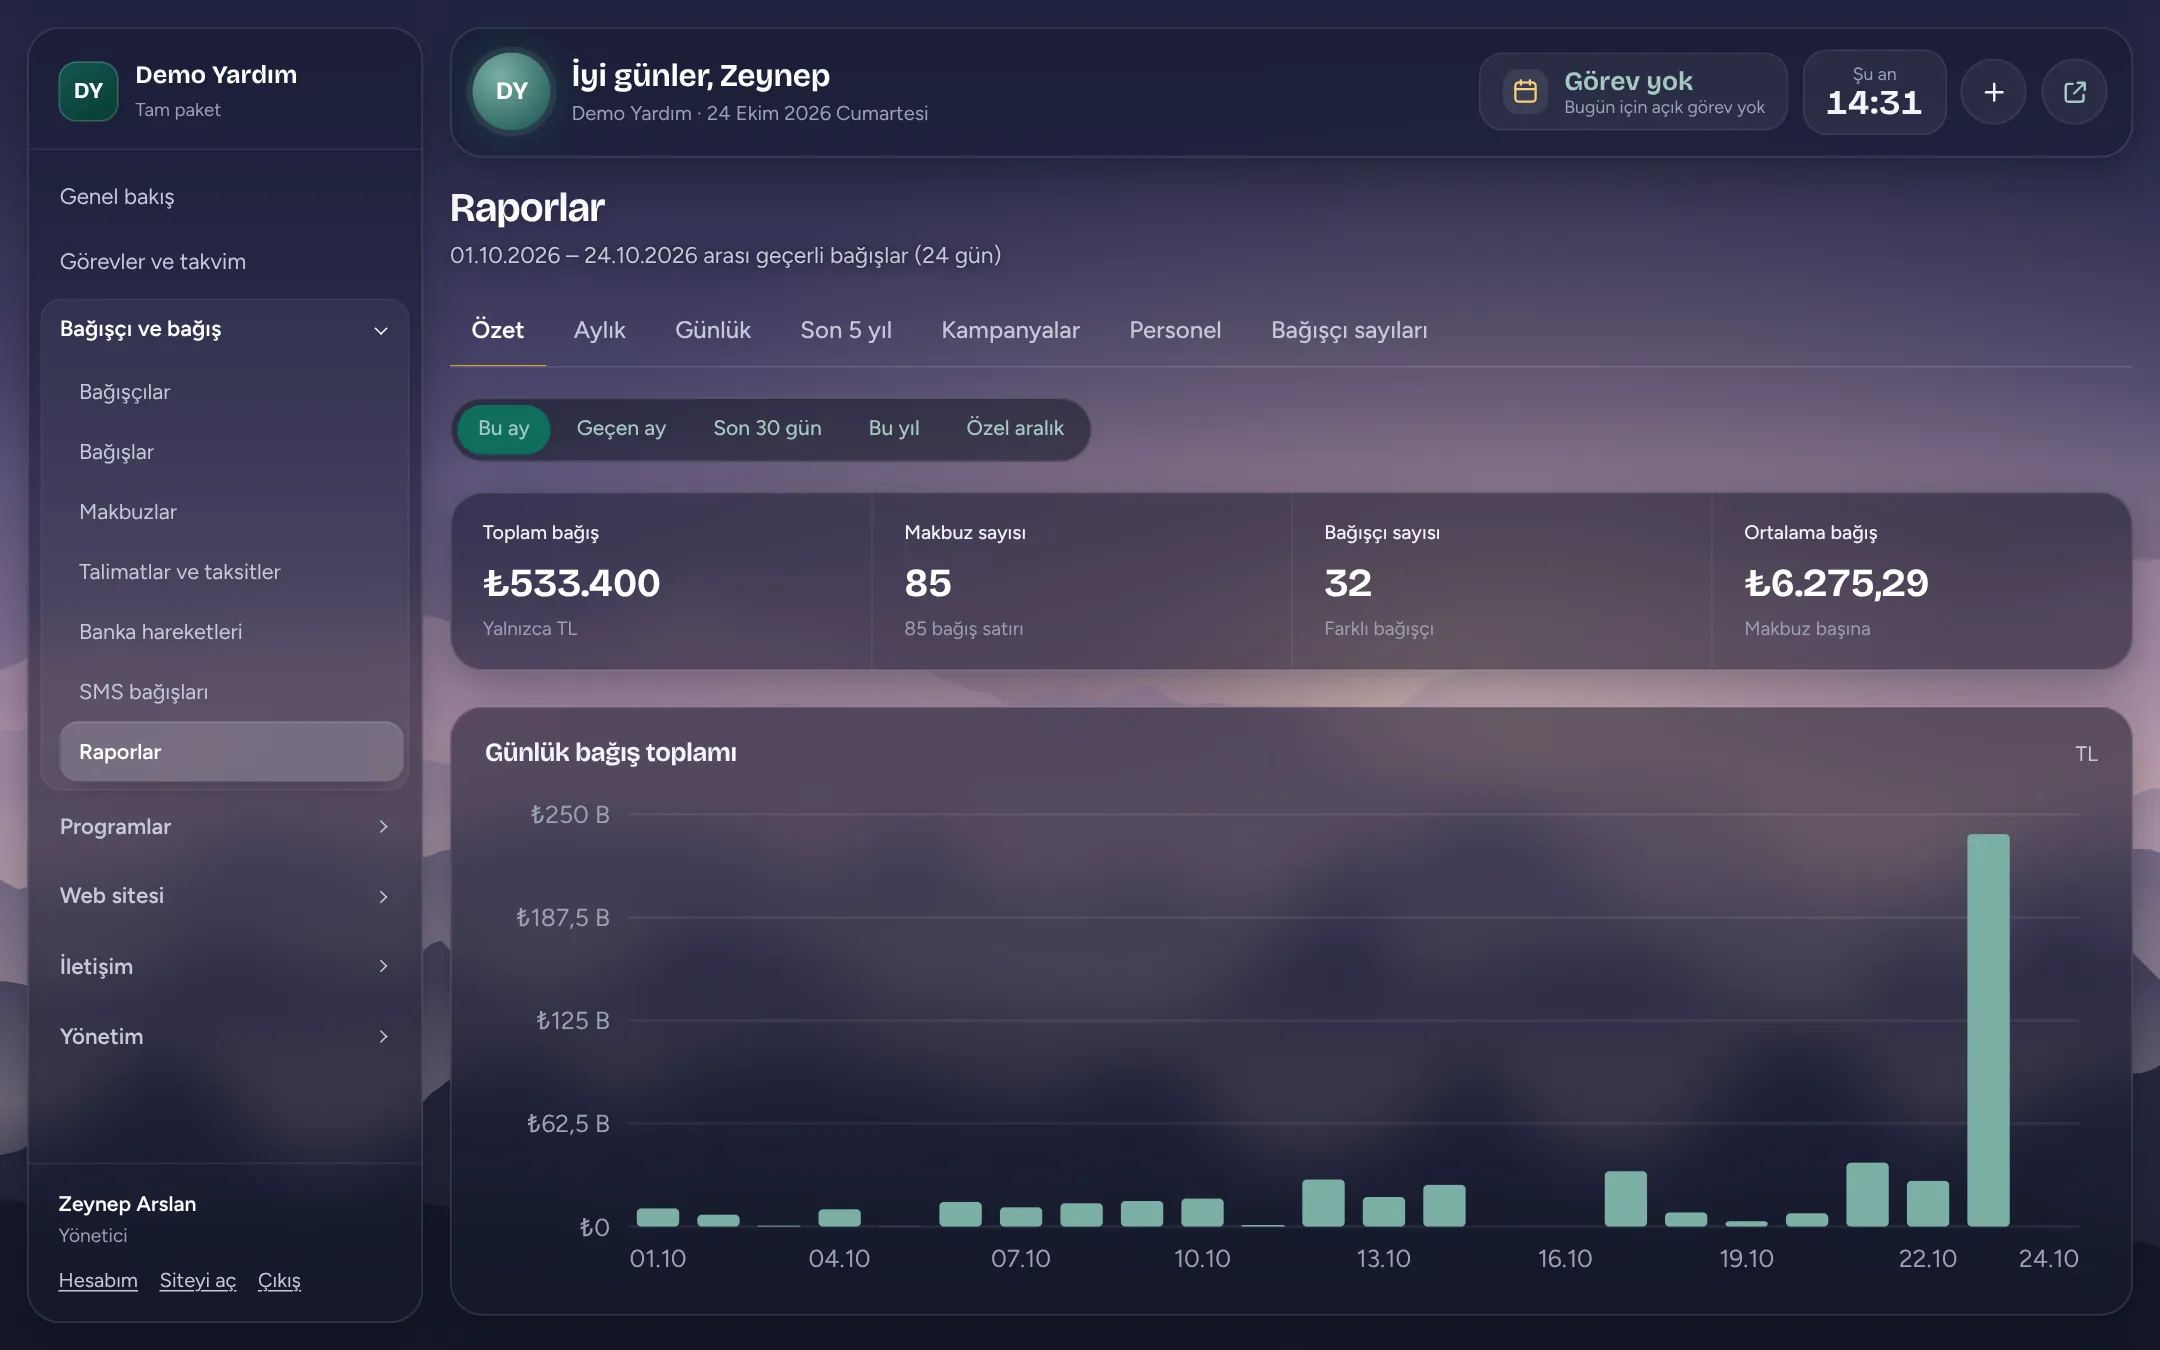Screen dimensions: 2160x1350
Task: Click the Toplam bağış ₺533.400 card
Action: (x=661, y=581)
